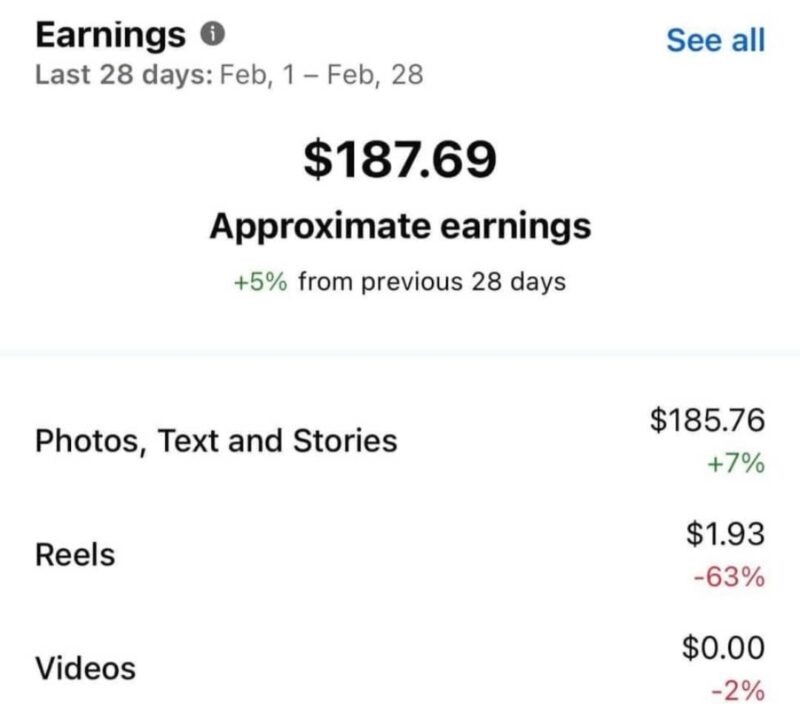The width and height of the screenshot is (800, 704).
Task: Open the See all earnings link
Action: pos(715,40)
